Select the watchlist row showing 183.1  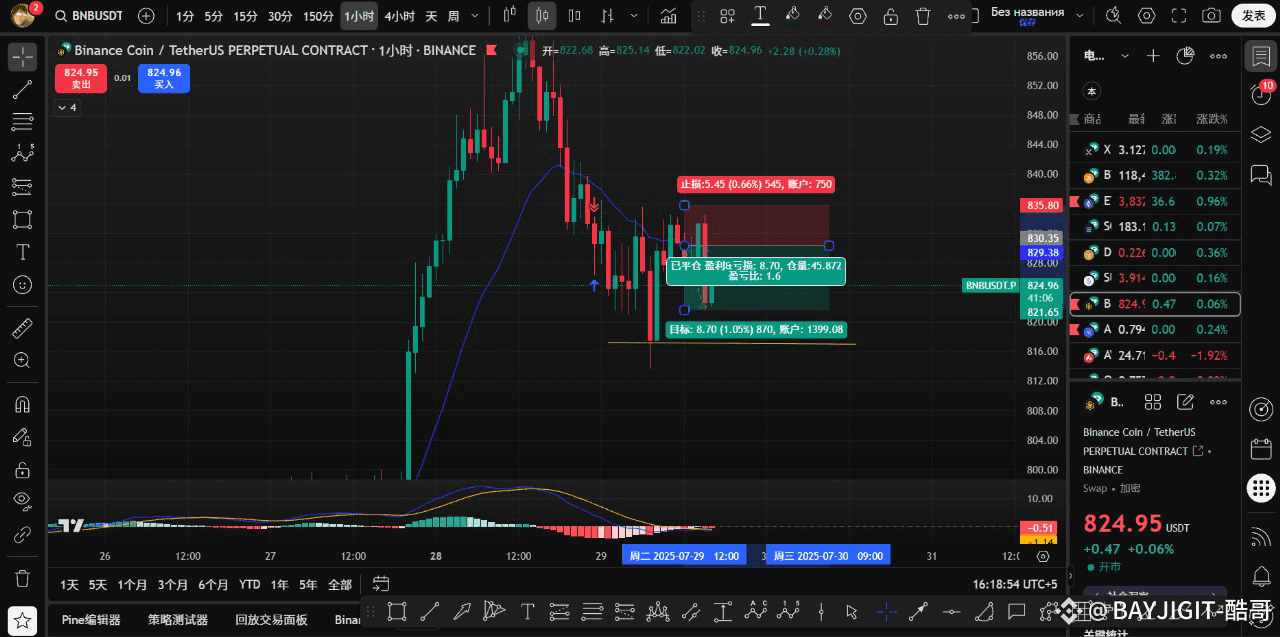tap(1155, 226)
